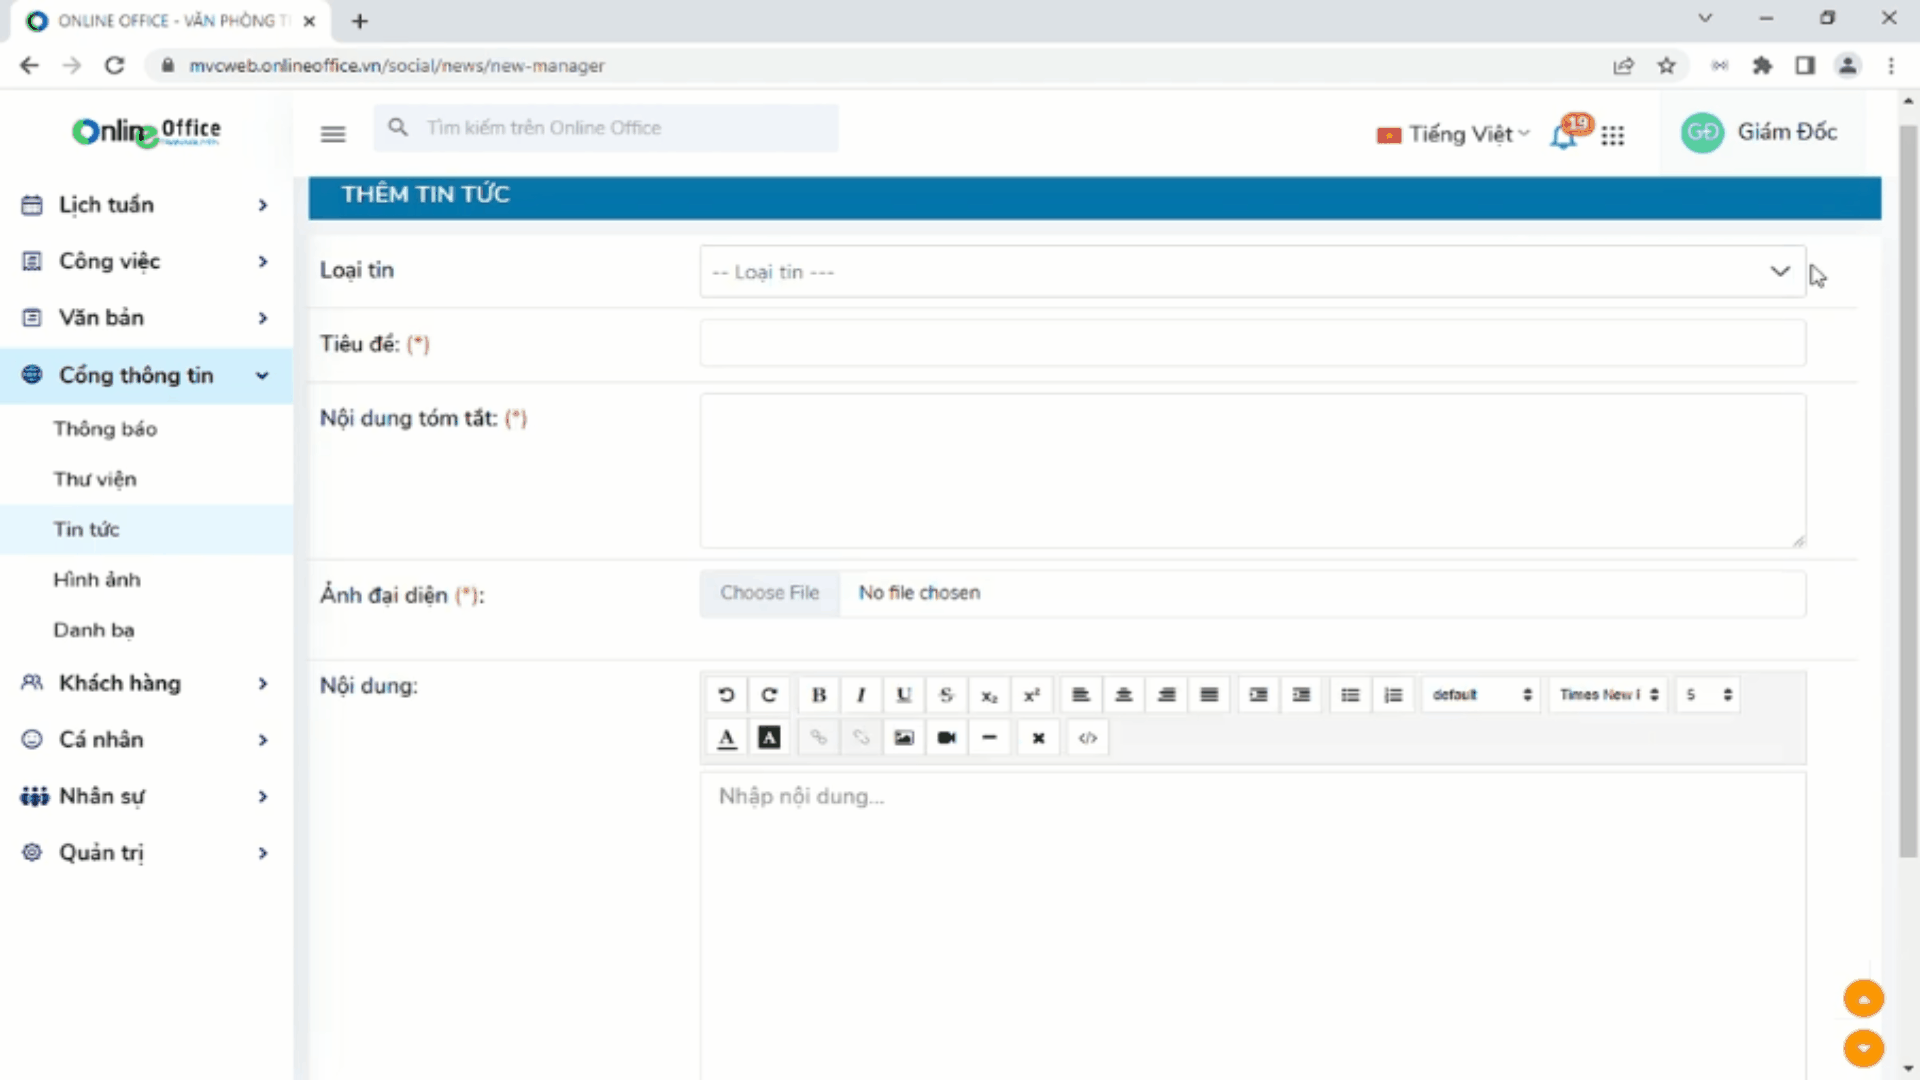1920x1080 pixels.
Task: Insert a video via editor toolbar
Action: [x=947, y=738]
